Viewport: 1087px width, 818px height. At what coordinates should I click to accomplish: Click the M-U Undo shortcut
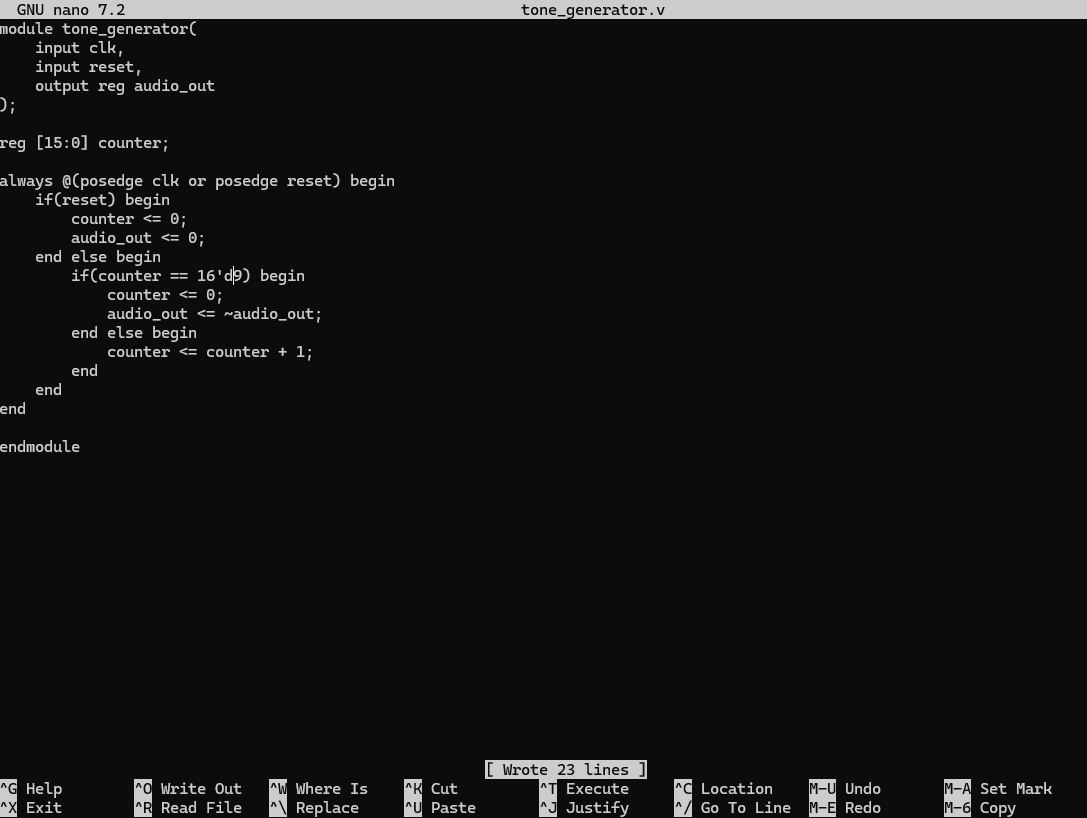[845, 789]
